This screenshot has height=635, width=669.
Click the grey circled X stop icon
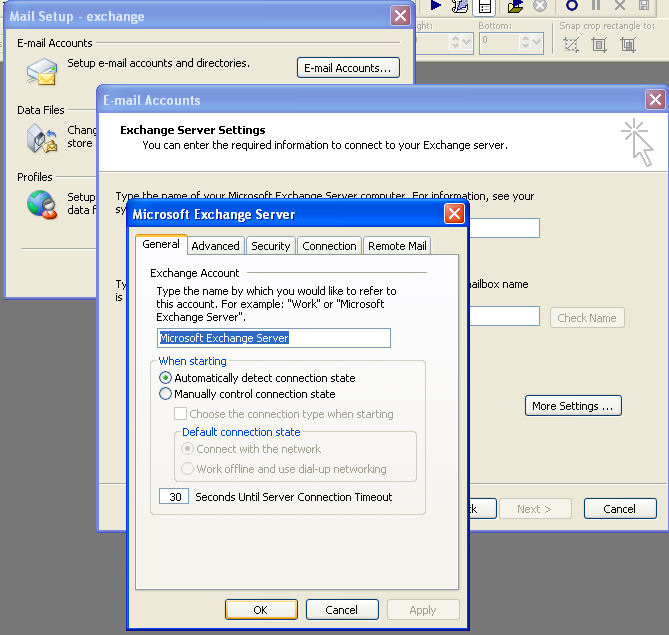[540, 6]
